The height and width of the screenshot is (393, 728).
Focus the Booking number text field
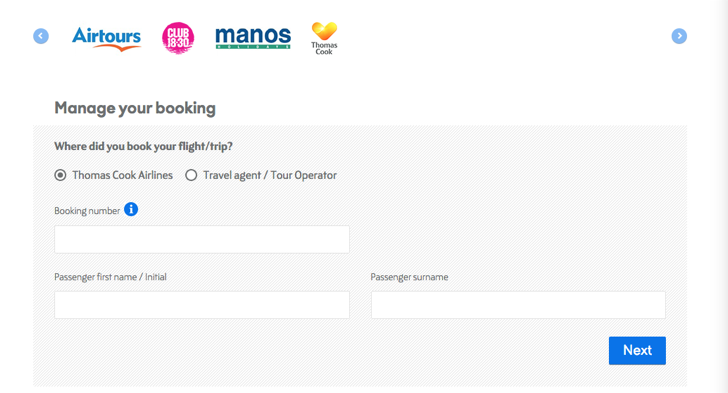click(202, 239)
